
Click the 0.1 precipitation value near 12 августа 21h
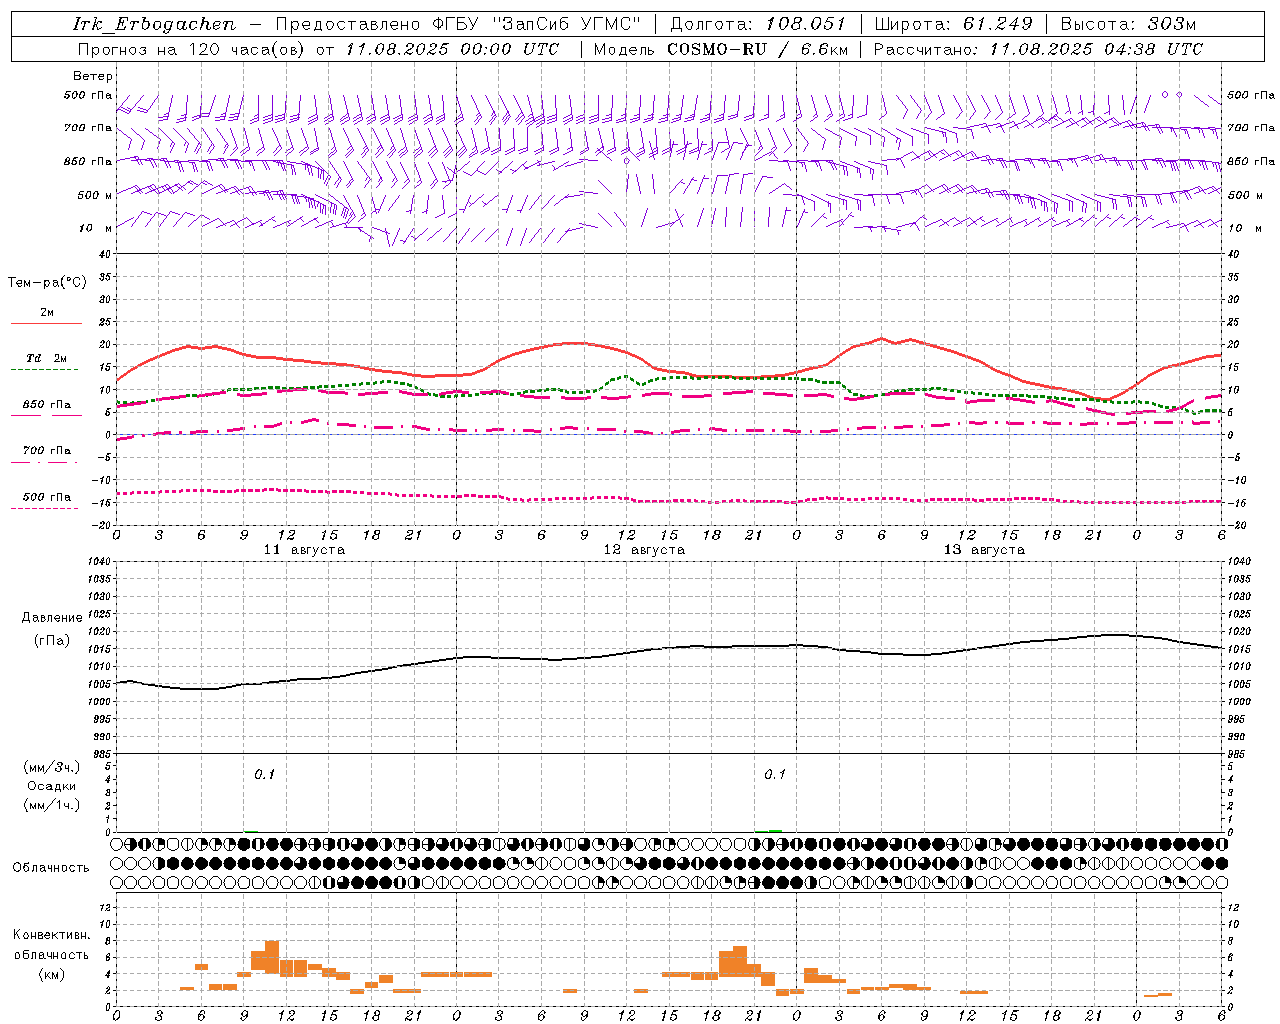pyautogui.click(x=775, y=775)
